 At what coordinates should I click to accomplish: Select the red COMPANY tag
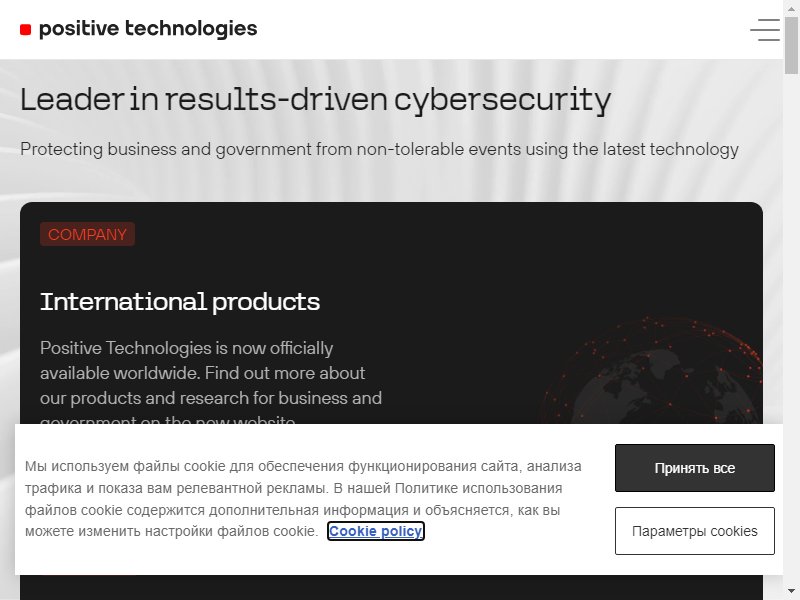point(87,234)
